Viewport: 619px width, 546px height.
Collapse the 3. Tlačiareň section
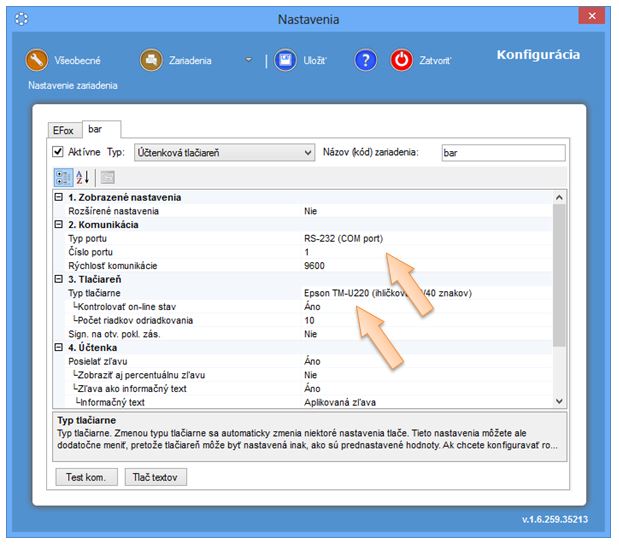[x=59, y=279]
